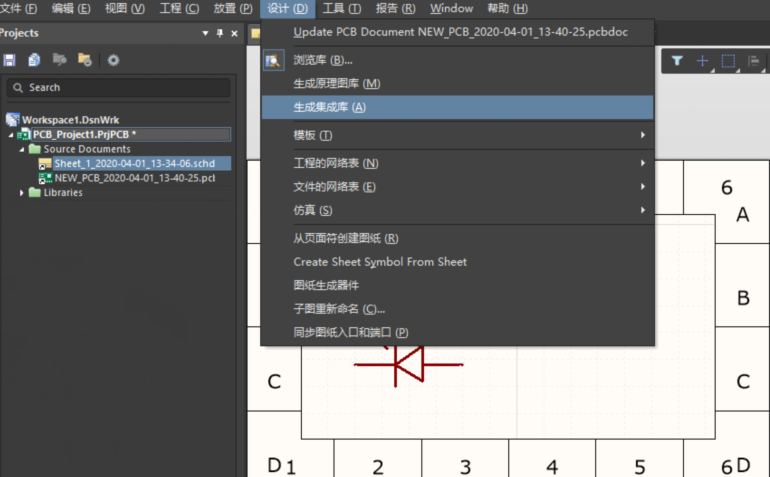The image size is (770, 477).
Task: Click the align objects icon in schematic toolbar
Action: (753, 61)
